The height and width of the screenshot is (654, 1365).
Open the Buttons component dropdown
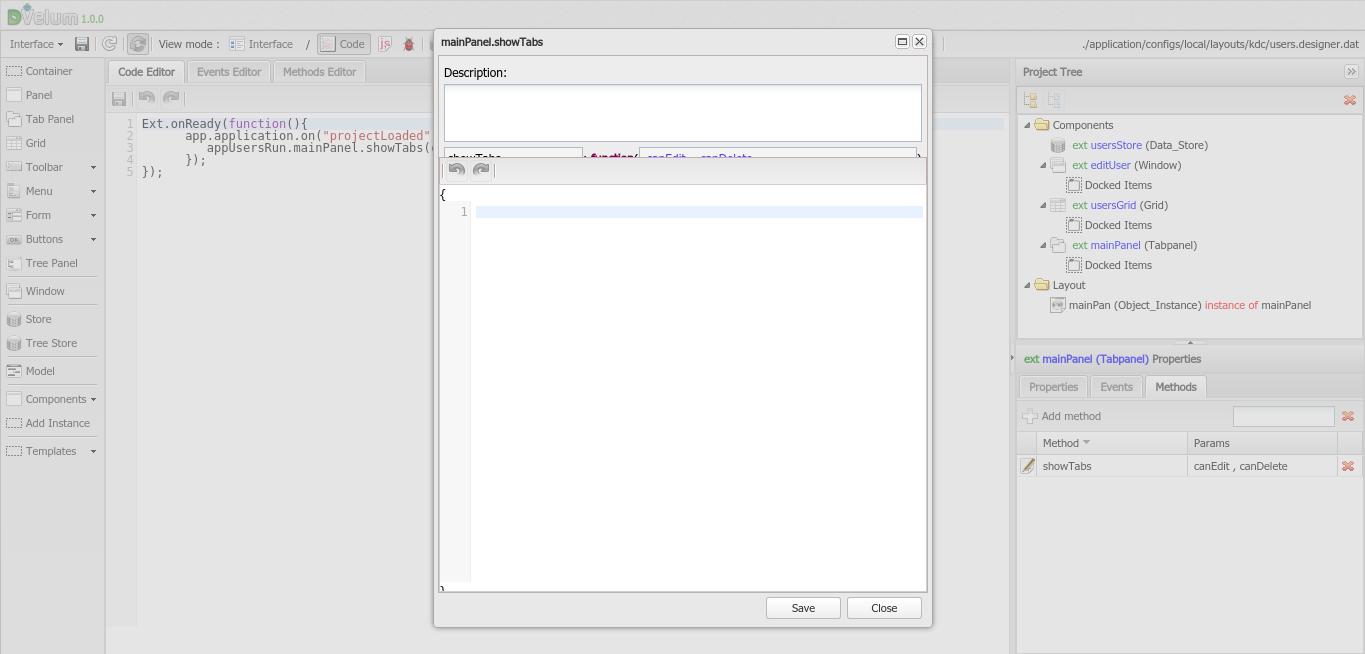(x=51, y=239)
